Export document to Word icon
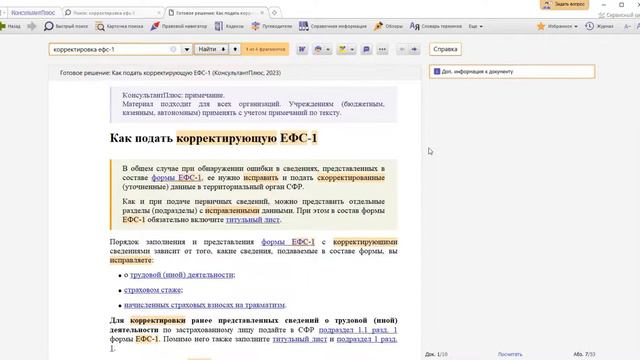 click(x=302, y=49)
